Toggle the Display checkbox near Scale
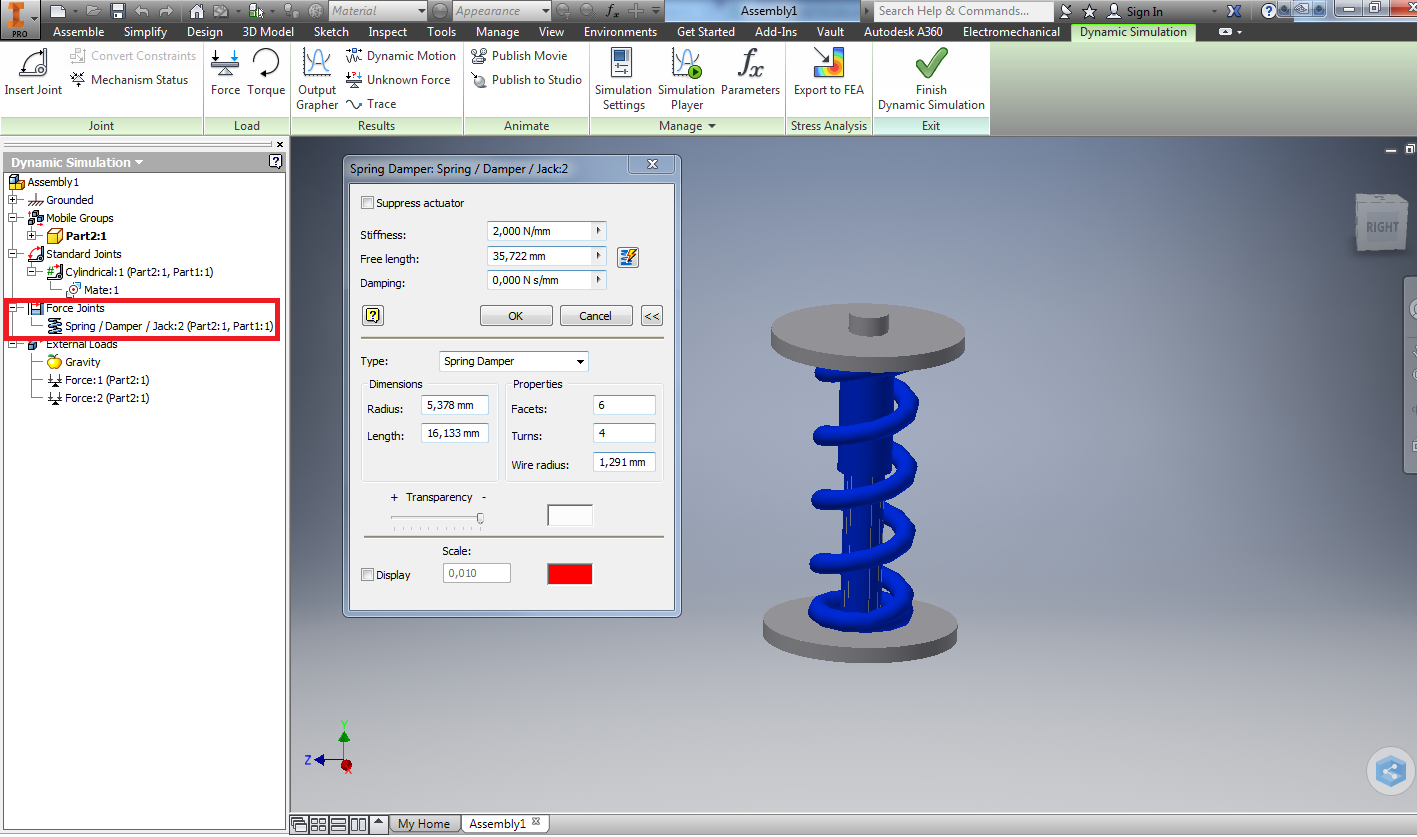The image size is (1417, 837). click(368, 574)
